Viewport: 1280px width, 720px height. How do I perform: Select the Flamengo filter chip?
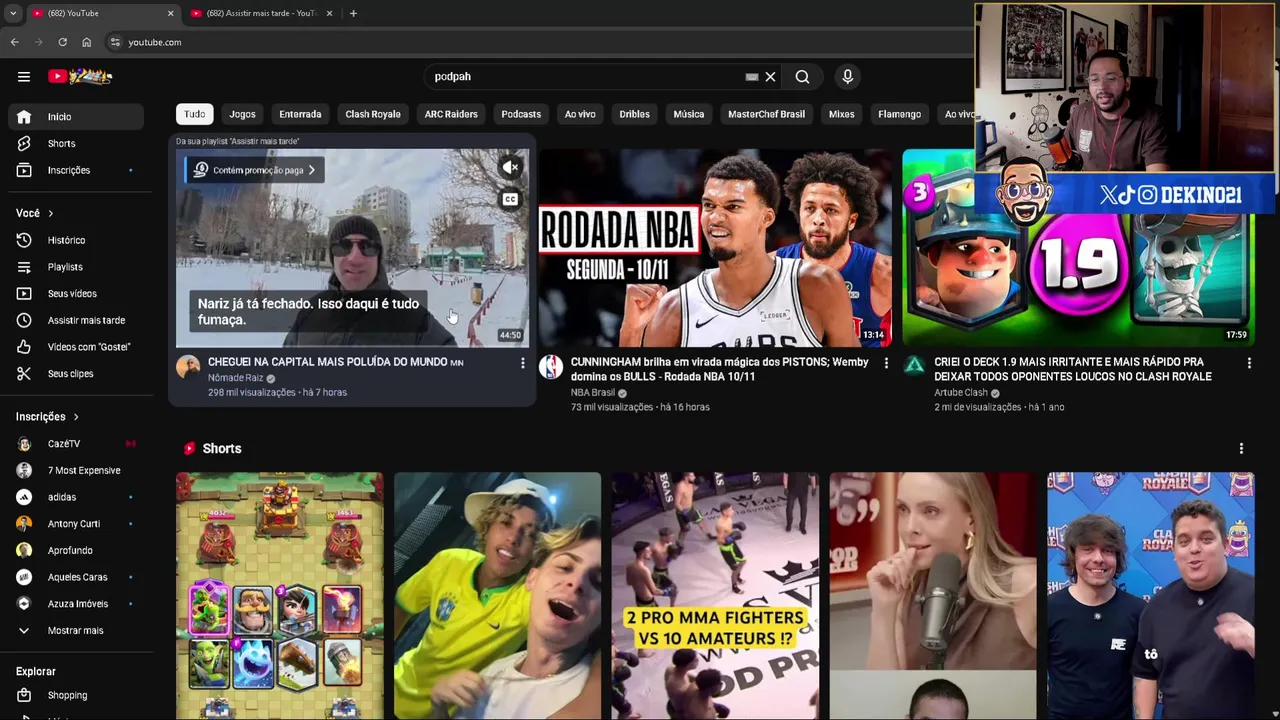point(899,114)
